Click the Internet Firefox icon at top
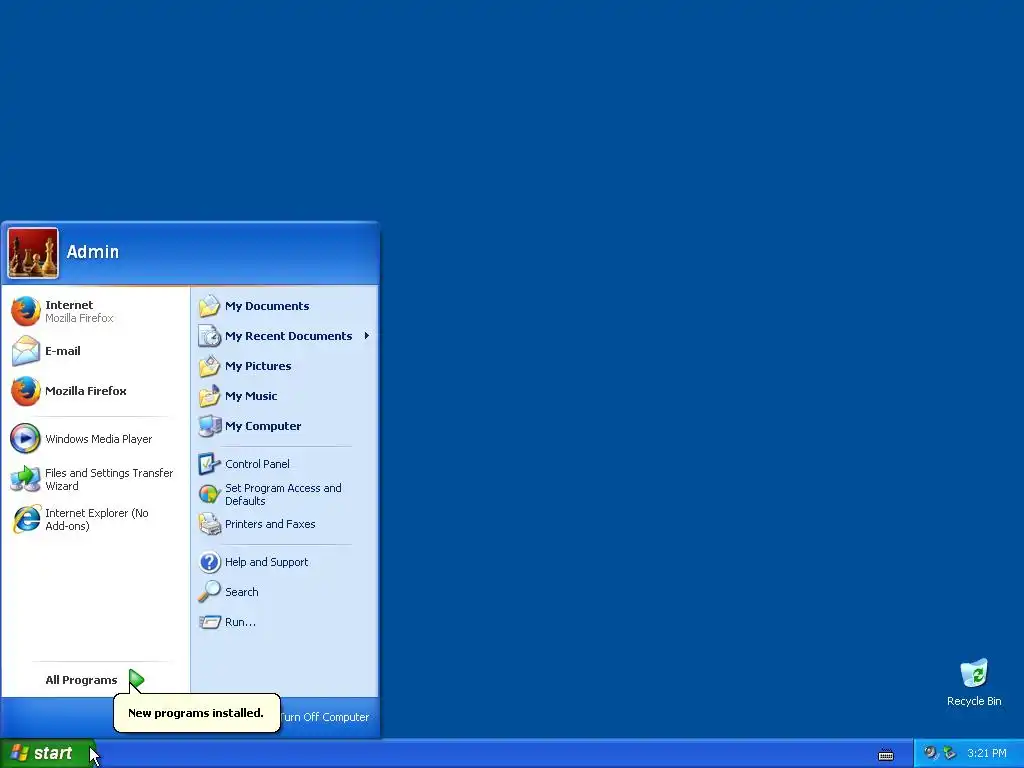 click(25, 311)
